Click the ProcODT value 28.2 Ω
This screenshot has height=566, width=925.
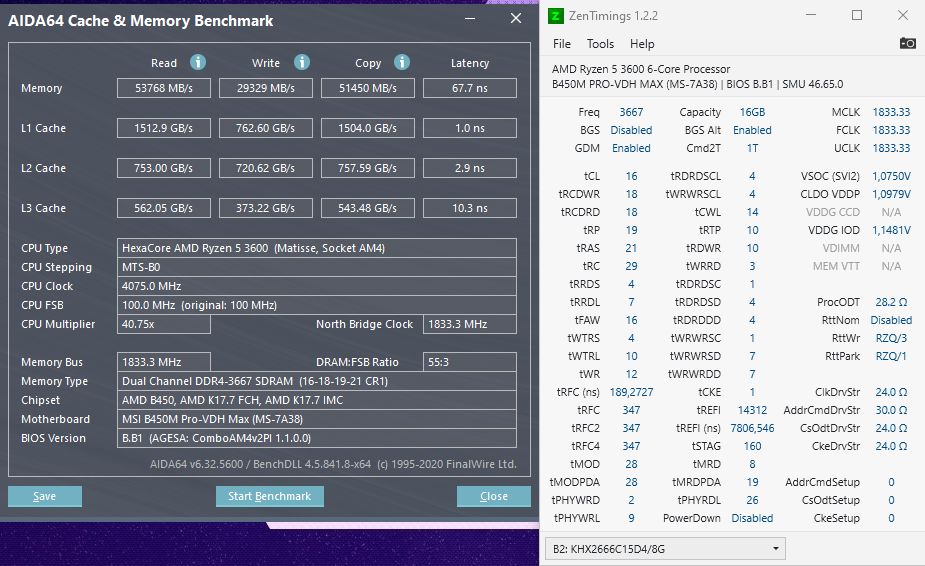(891, 302)
